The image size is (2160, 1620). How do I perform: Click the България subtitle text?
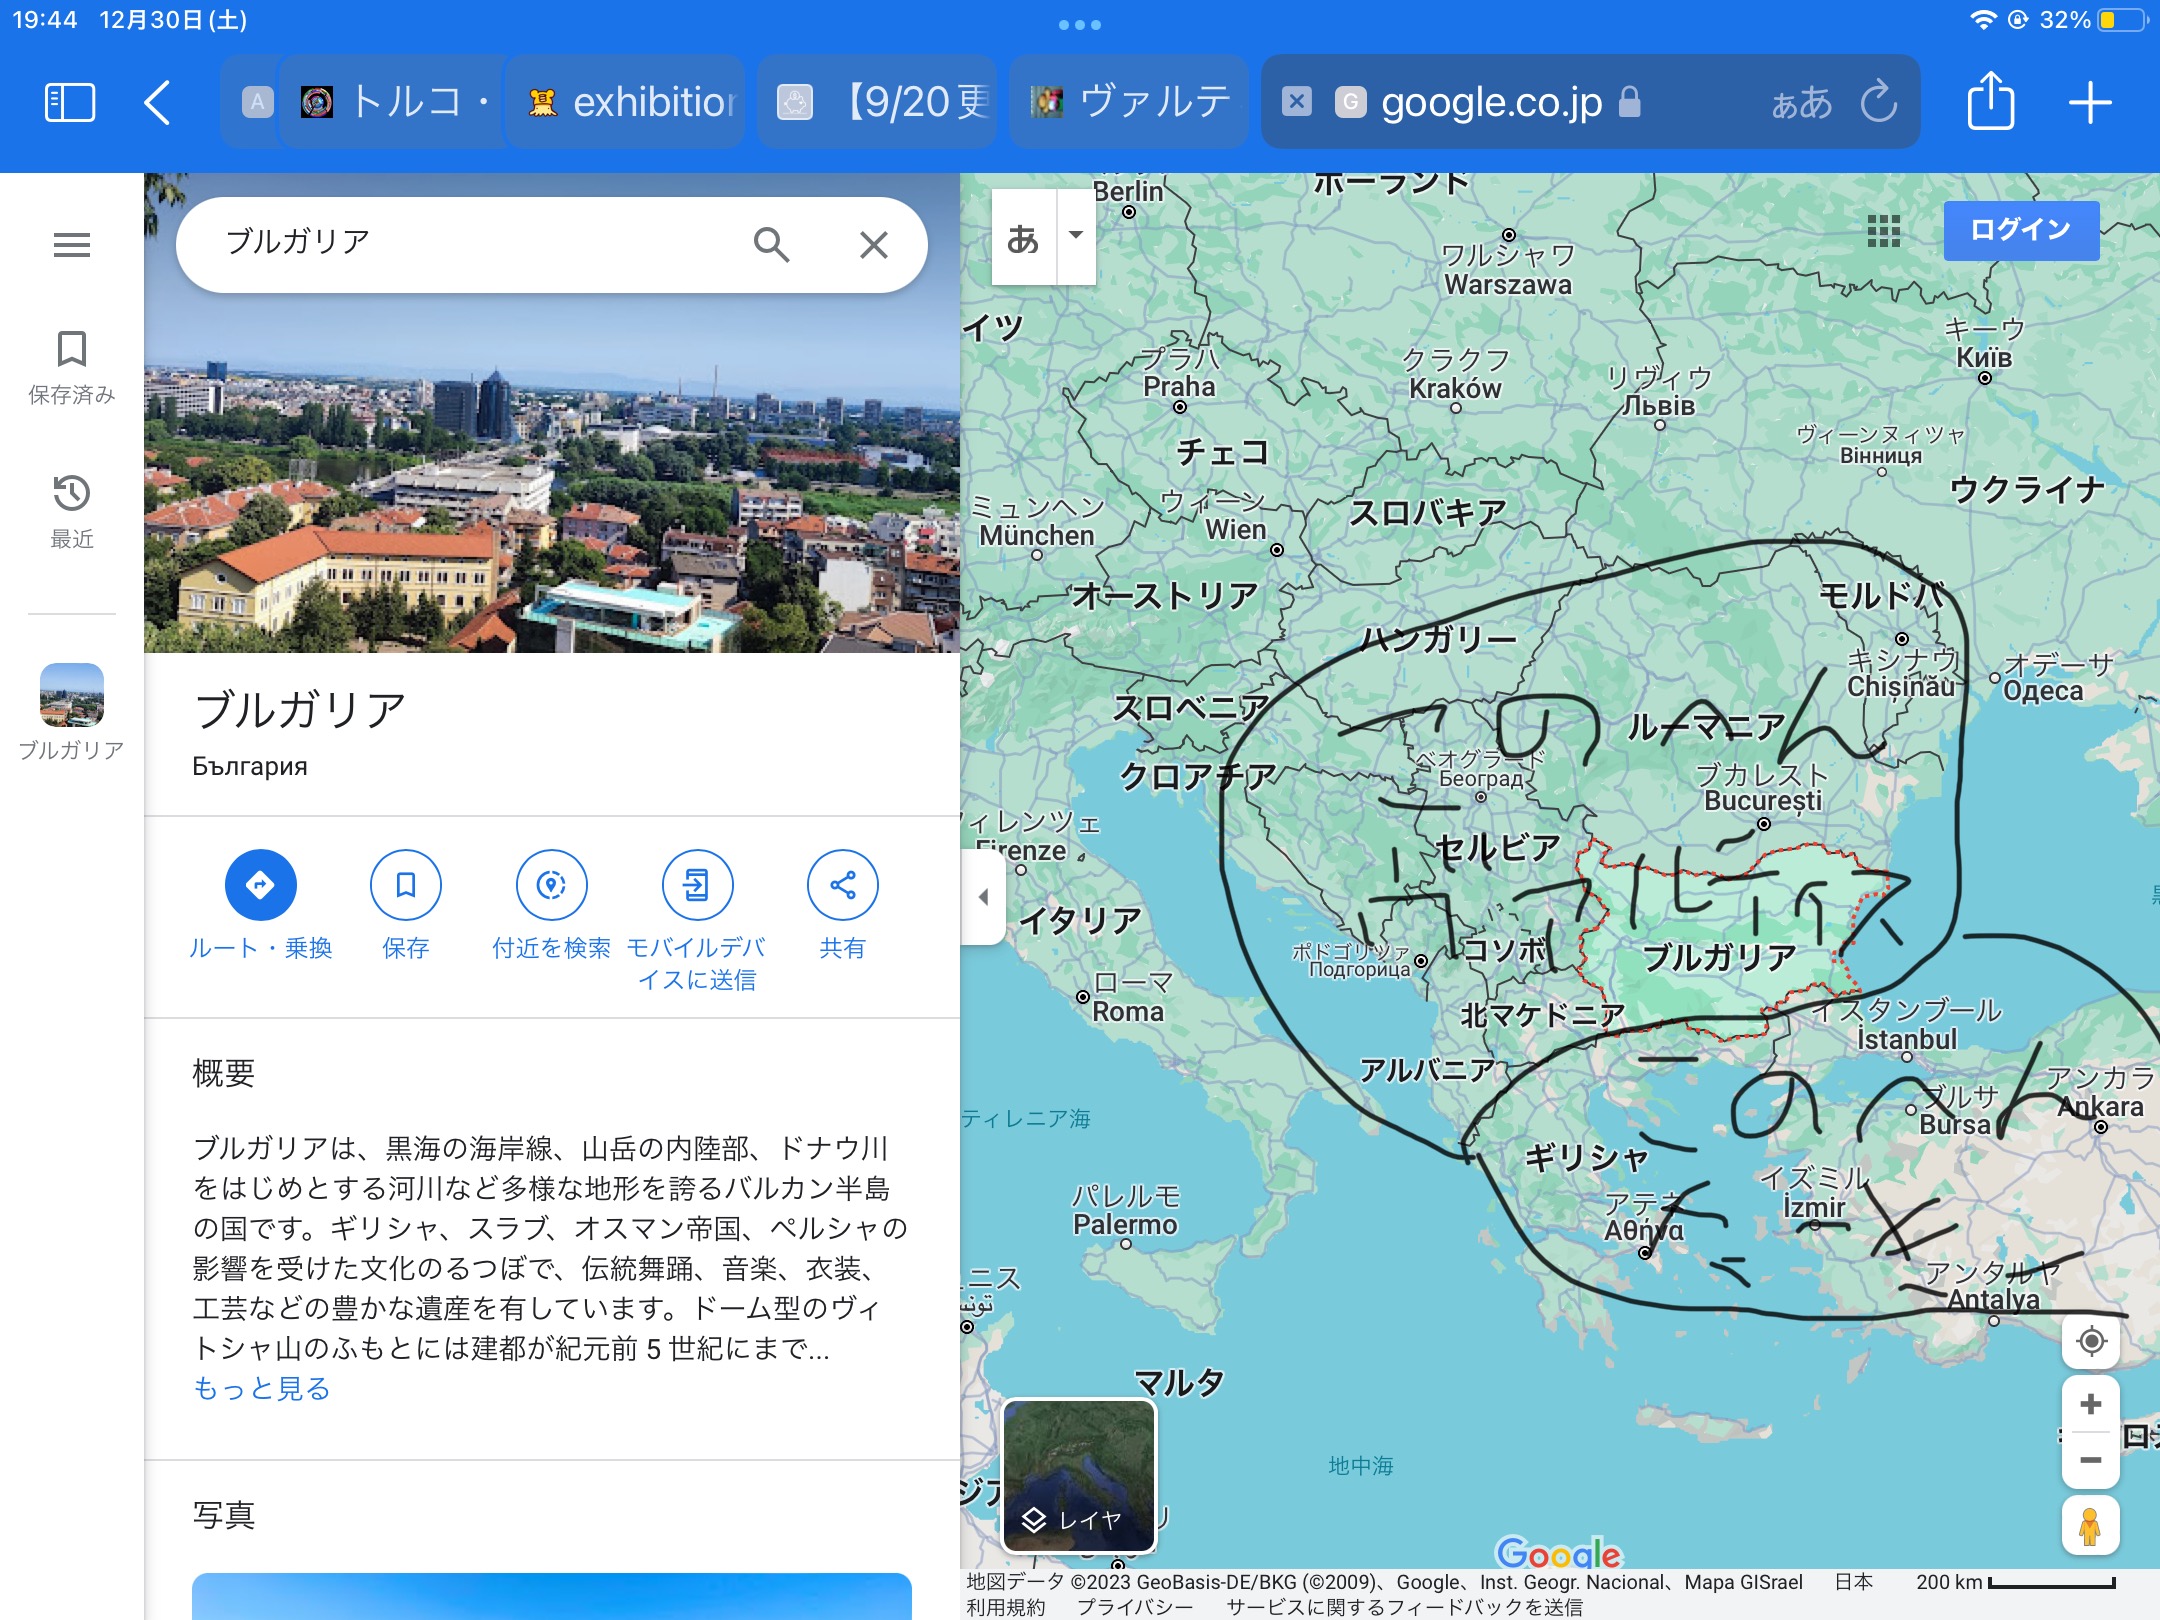click(250, 766)
